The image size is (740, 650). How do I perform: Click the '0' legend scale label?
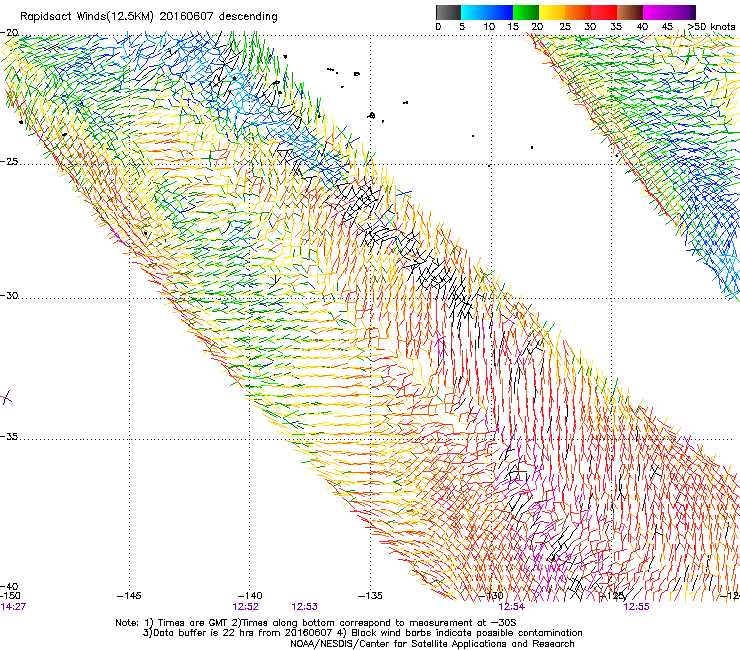click(x=438, y=27)
